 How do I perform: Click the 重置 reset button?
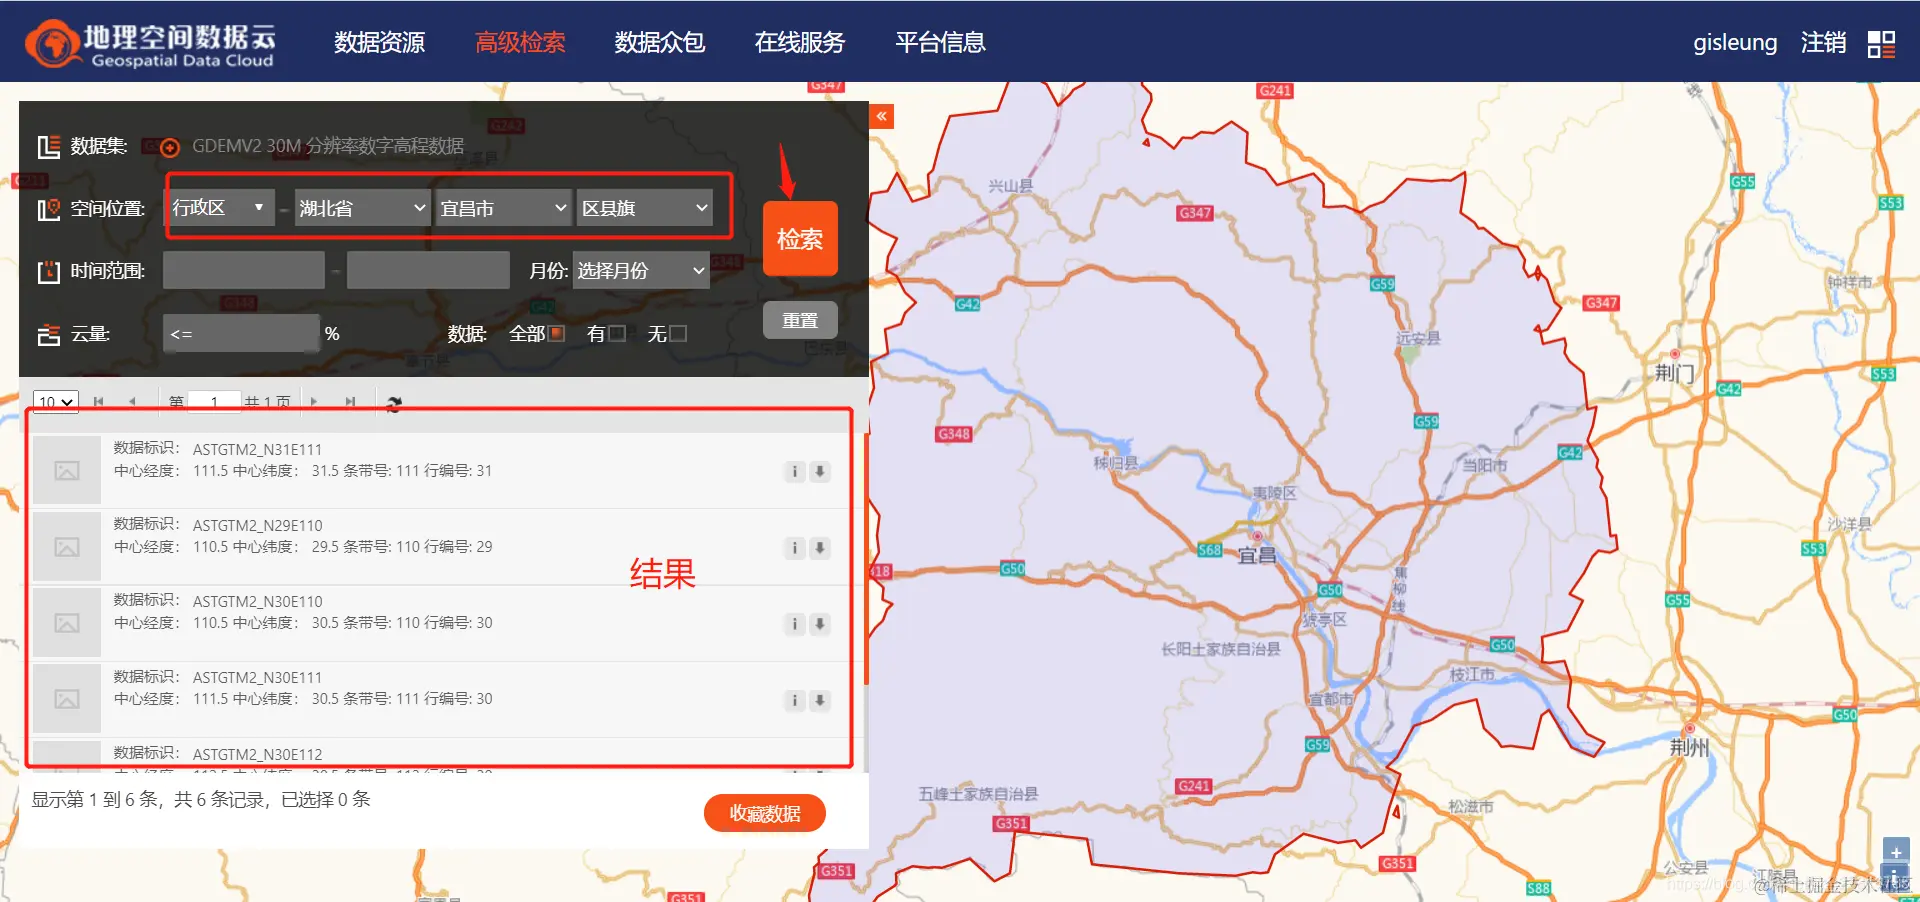click(x=800, y=320)
